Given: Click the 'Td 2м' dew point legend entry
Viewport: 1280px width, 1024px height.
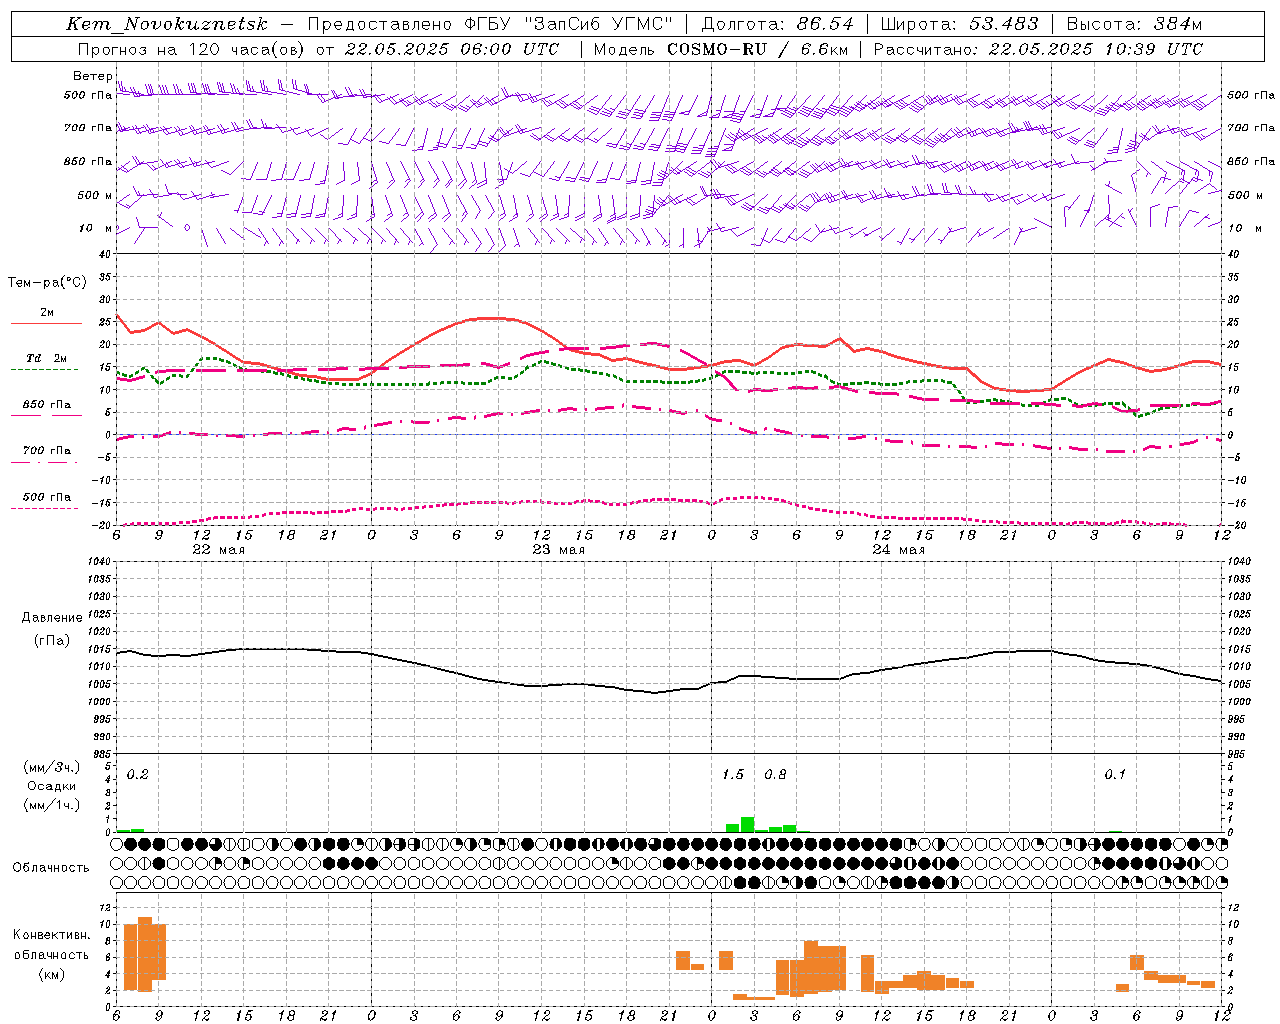Looking at the screenshot, I should (x=47, y=358).
